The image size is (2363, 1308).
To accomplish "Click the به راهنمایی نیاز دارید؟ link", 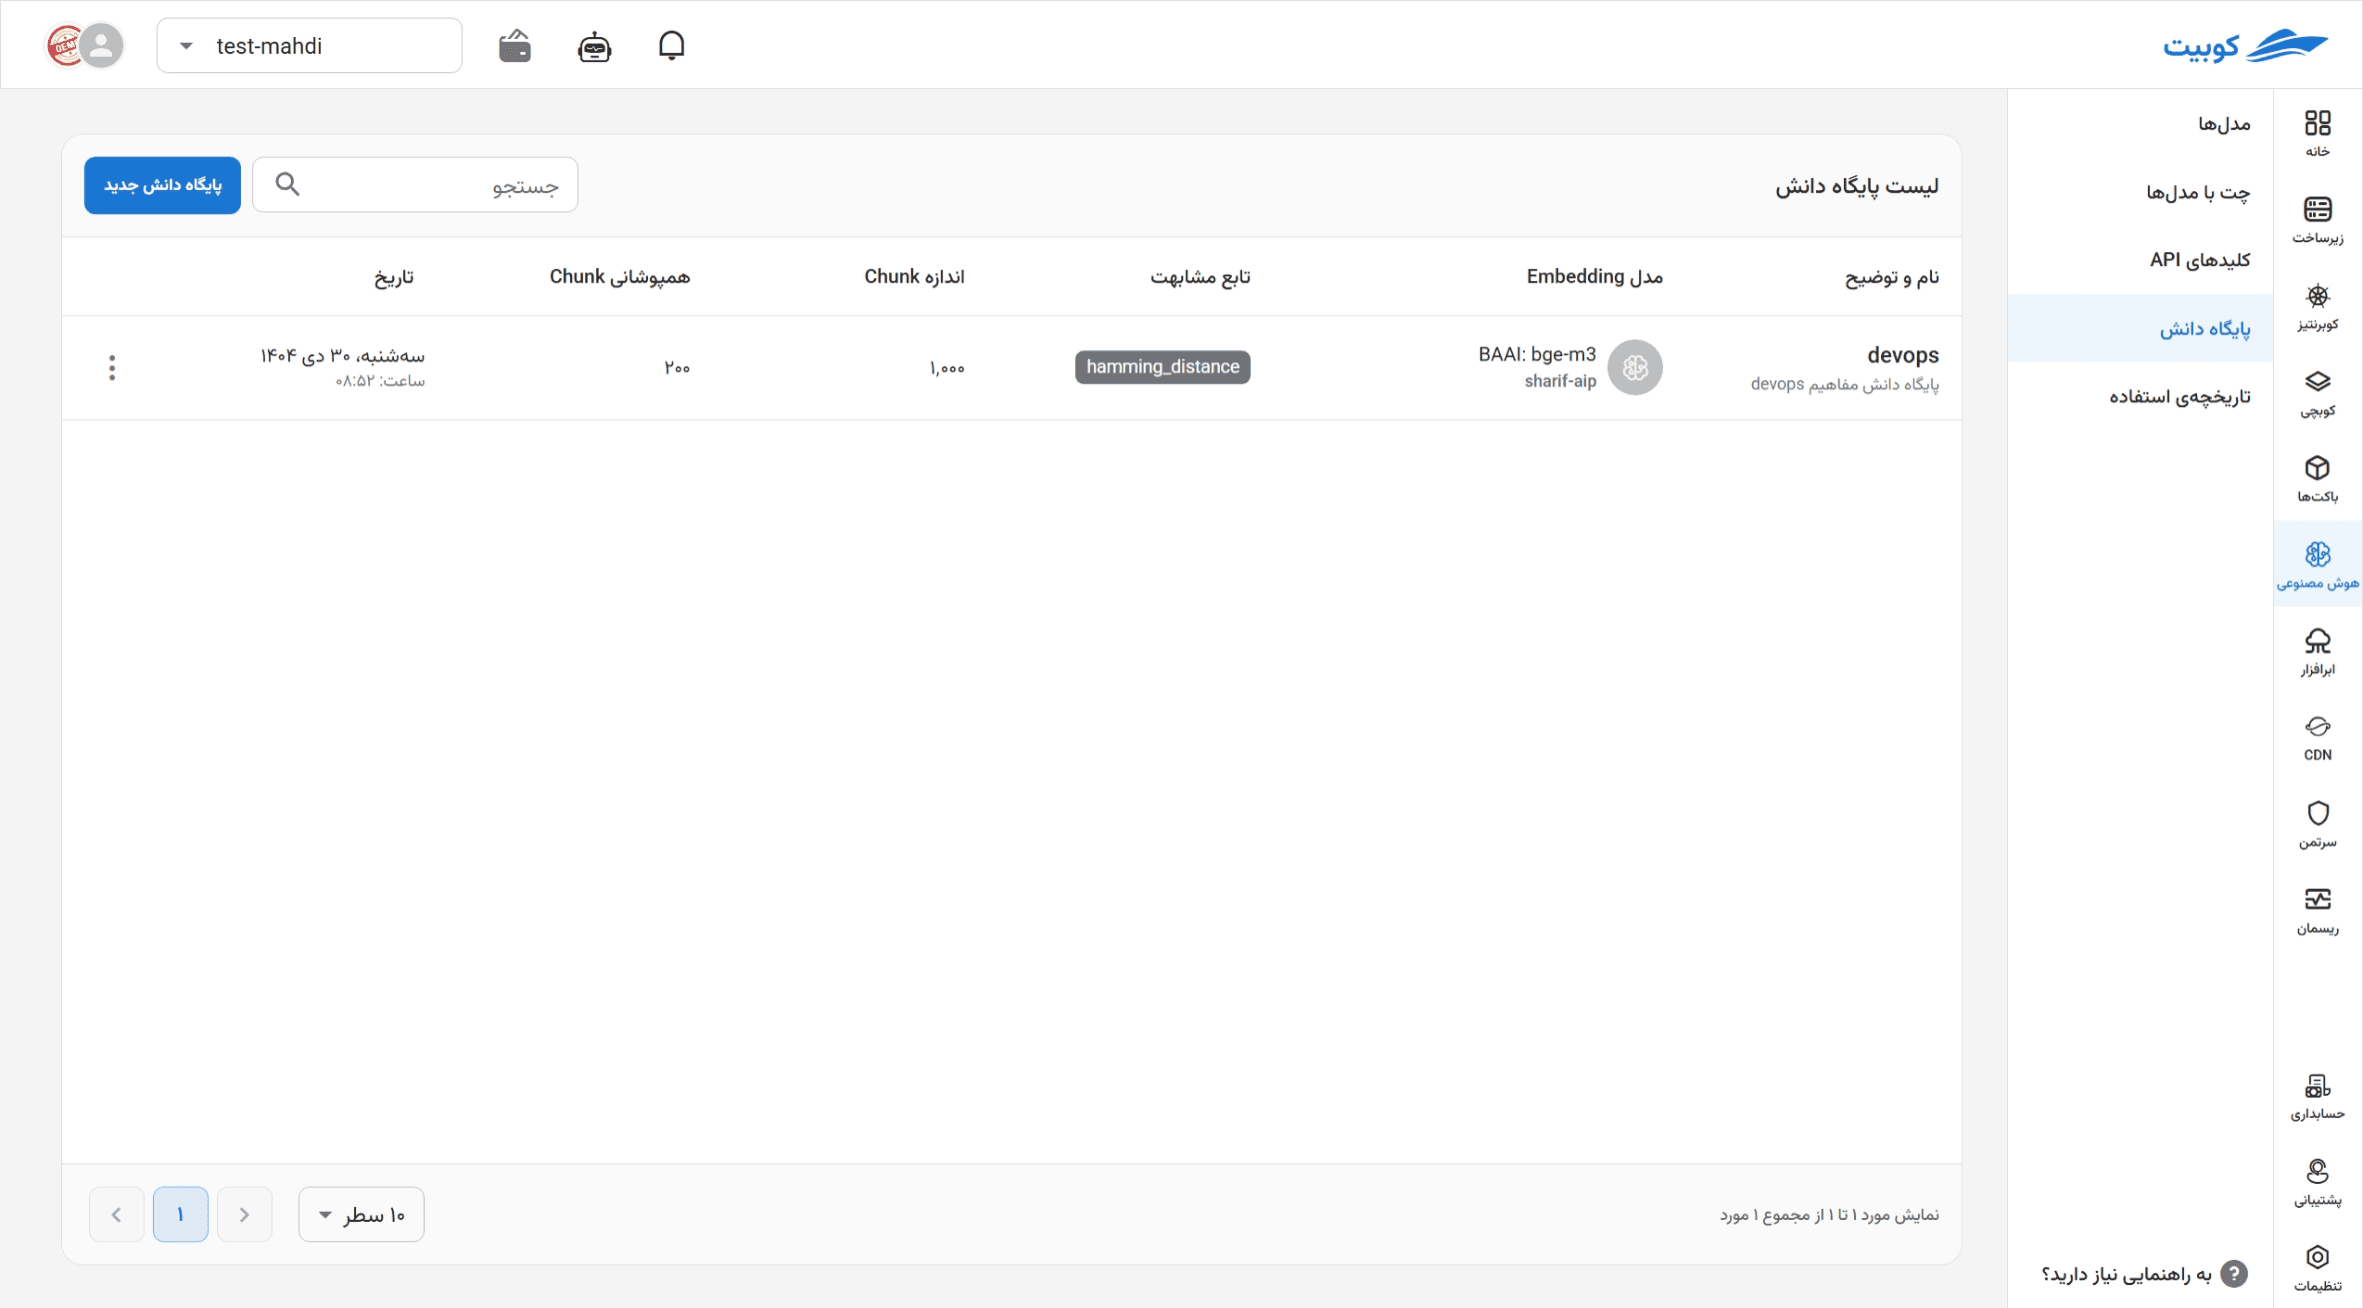I will 2127,1274.
